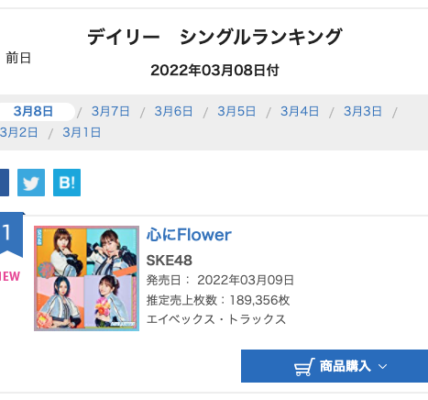
Task: Select the 3月8日 date tab
Action: (x=33, y=111)
